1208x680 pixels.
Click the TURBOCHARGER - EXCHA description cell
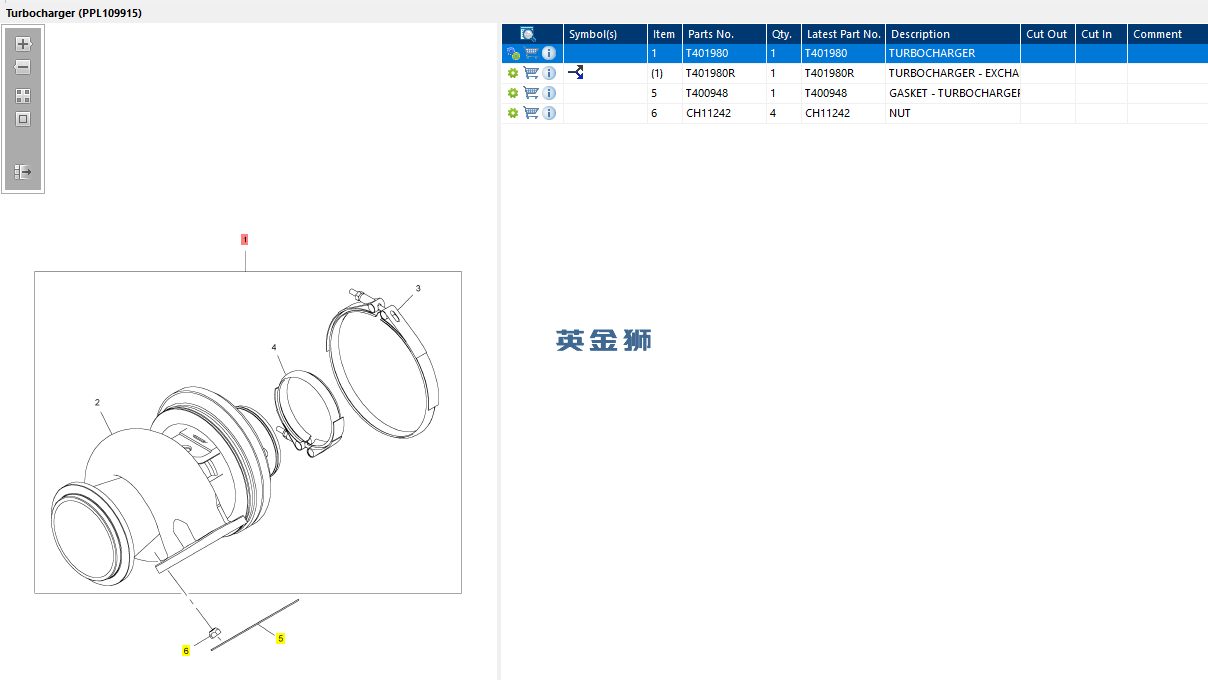pos(953,73)
